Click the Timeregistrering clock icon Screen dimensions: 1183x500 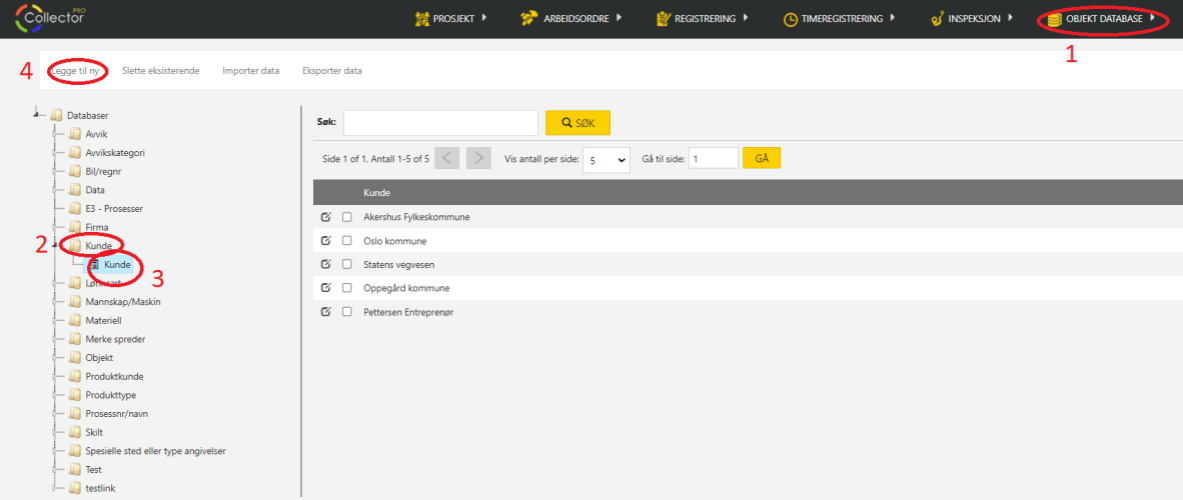pyautogui.click(x=790, y=20)
